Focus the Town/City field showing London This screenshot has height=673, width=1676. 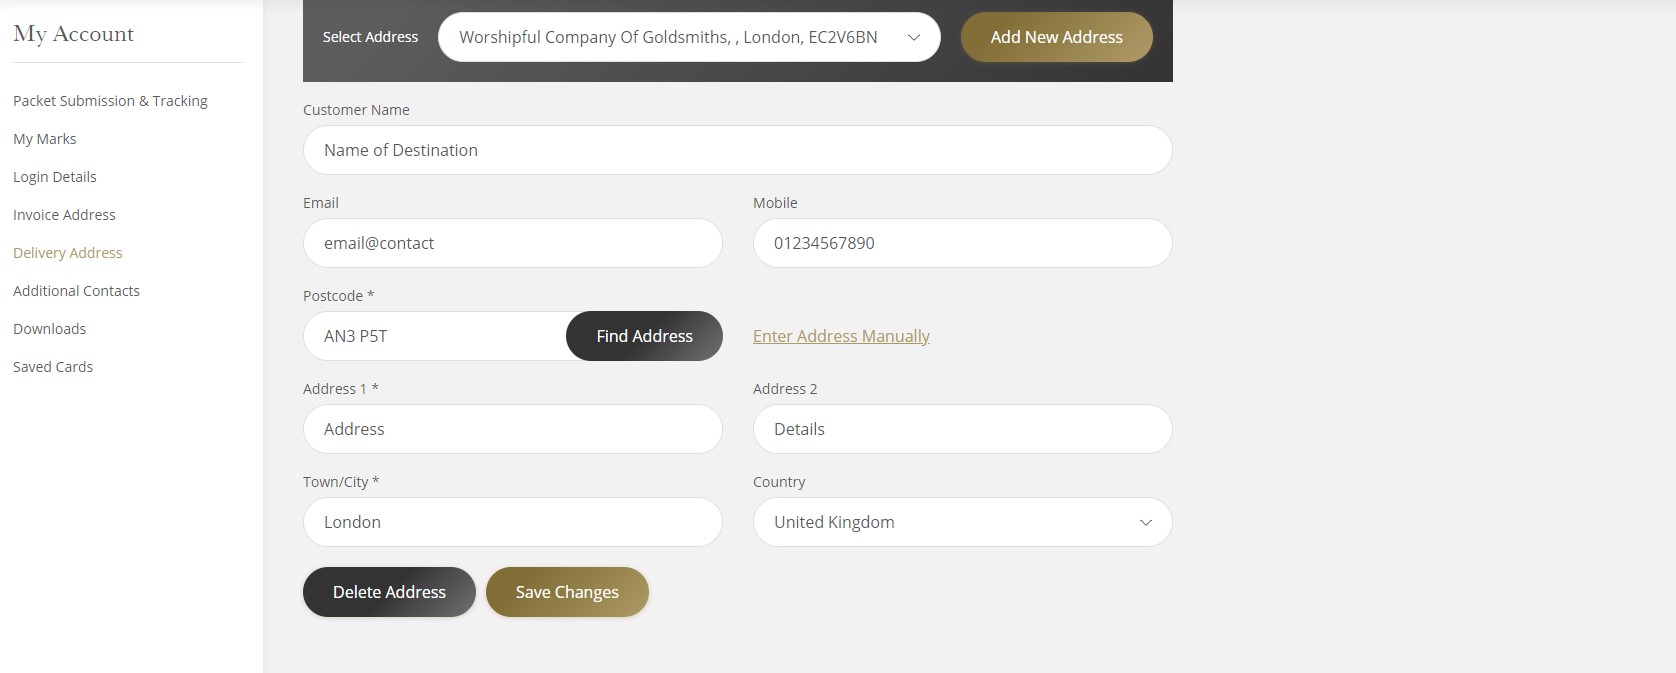512,522
